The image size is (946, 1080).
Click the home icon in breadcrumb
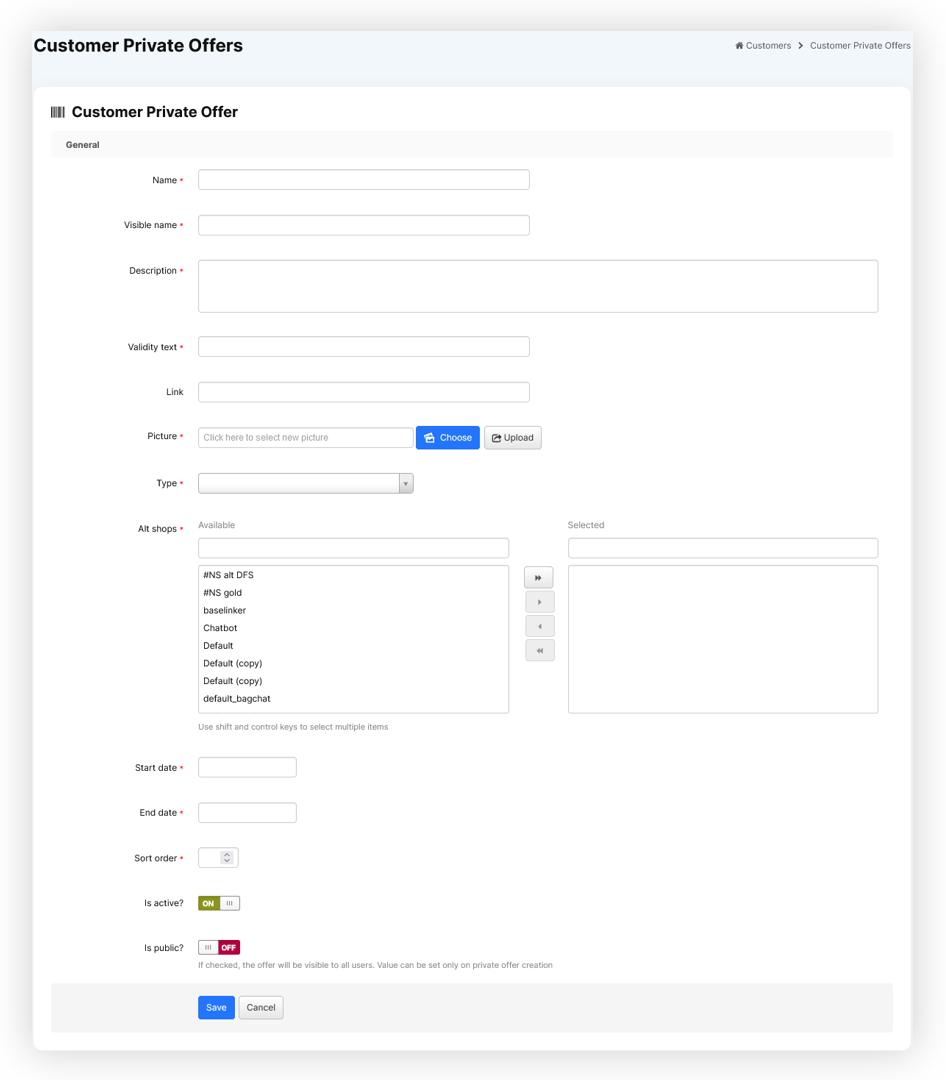pyautogui.click(x=739, y=46)
